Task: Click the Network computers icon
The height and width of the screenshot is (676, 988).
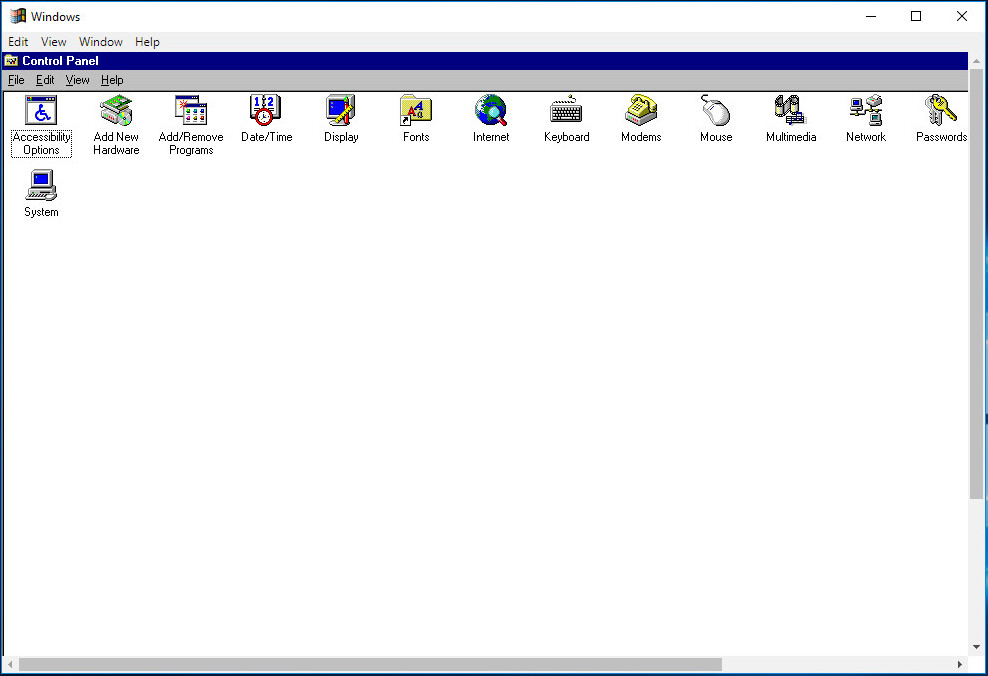Action: coord(866,111)
